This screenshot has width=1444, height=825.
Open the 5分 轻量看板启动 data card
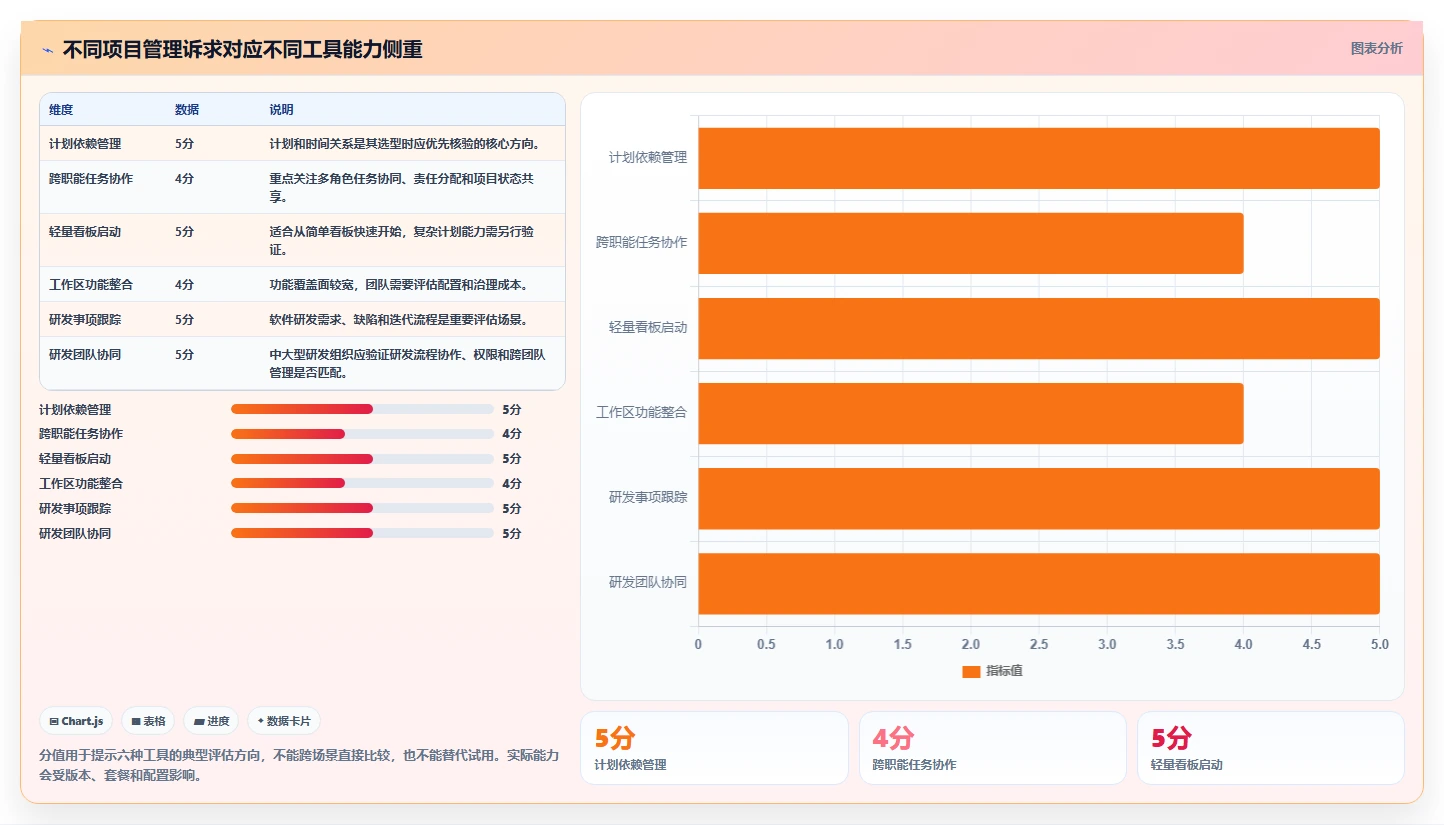coord(1271,748)
